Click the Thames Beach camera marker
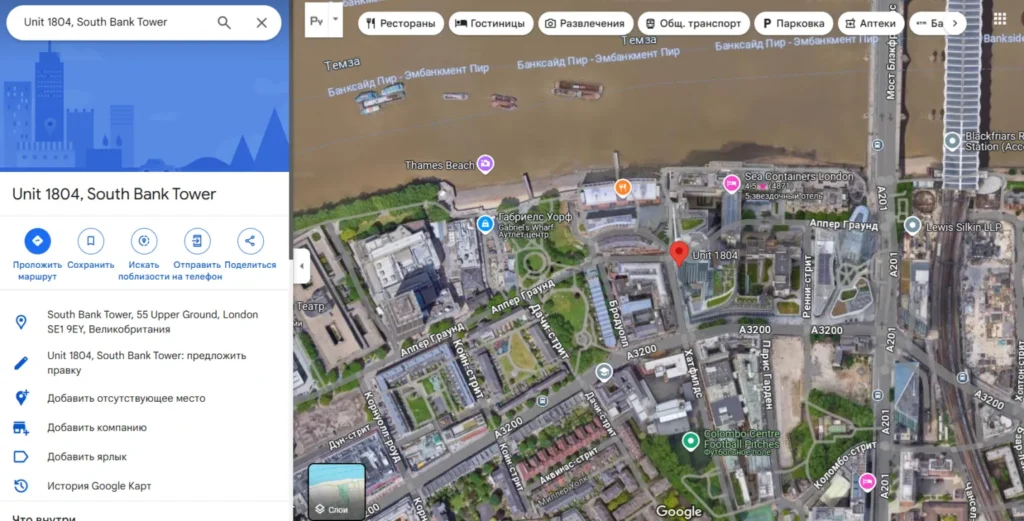The height and width of the screenshot is (521, 1024). point(485,164)
